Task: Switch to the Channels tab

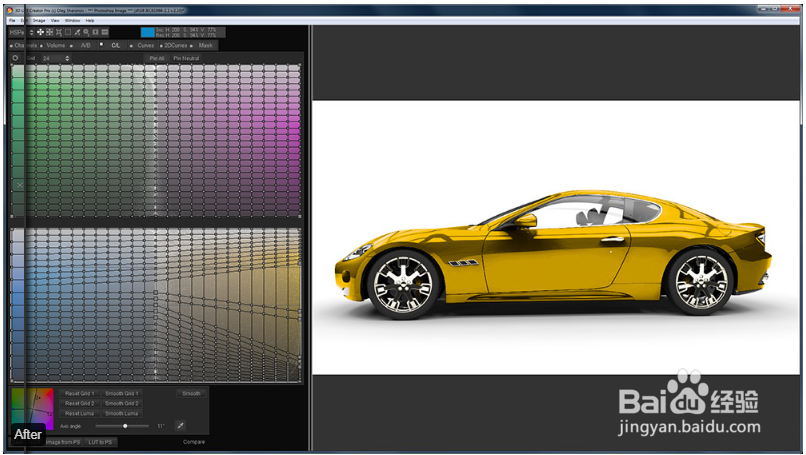Action: point(25,45)
